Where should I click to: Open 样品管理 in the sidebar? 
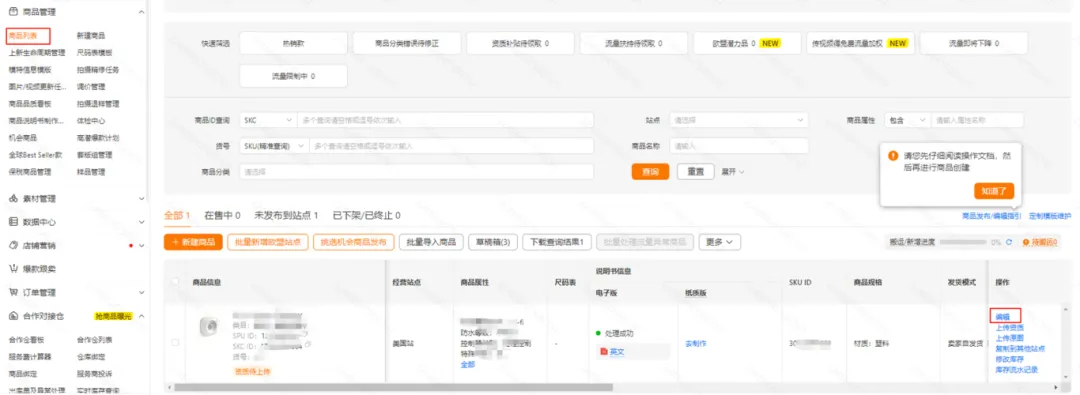91,172
